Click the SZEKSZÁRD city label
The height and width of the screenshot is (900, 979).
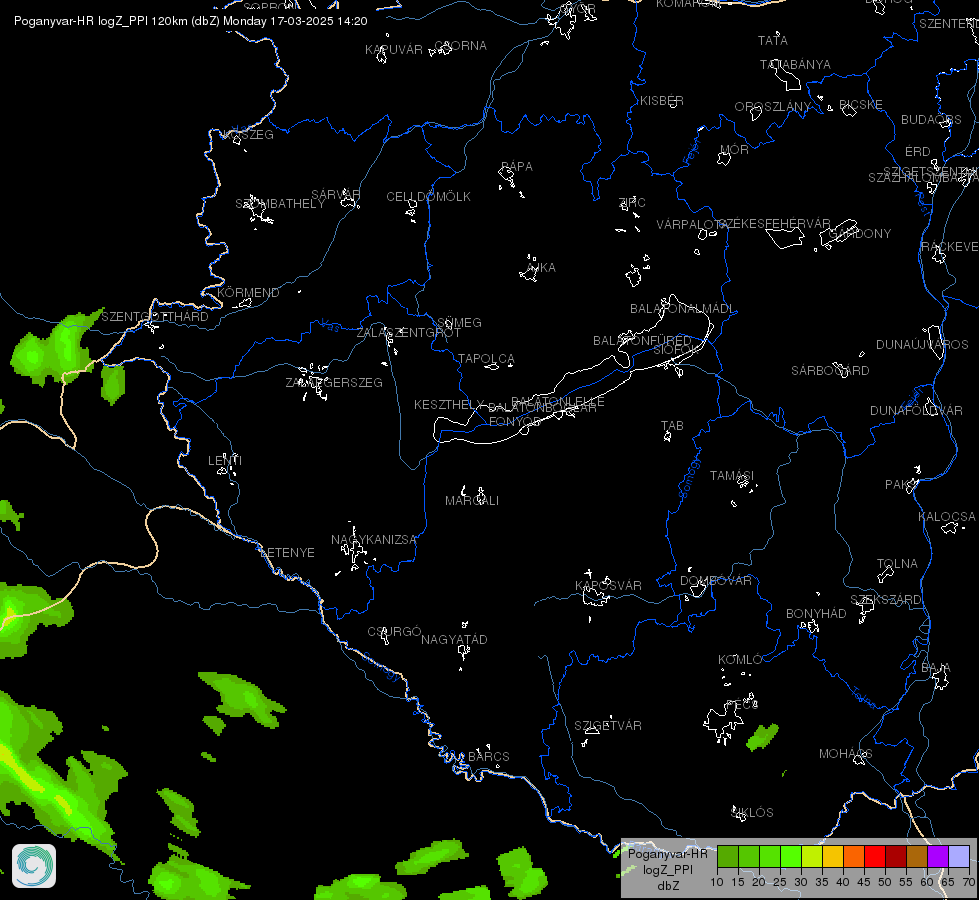(x=886, y=600)
